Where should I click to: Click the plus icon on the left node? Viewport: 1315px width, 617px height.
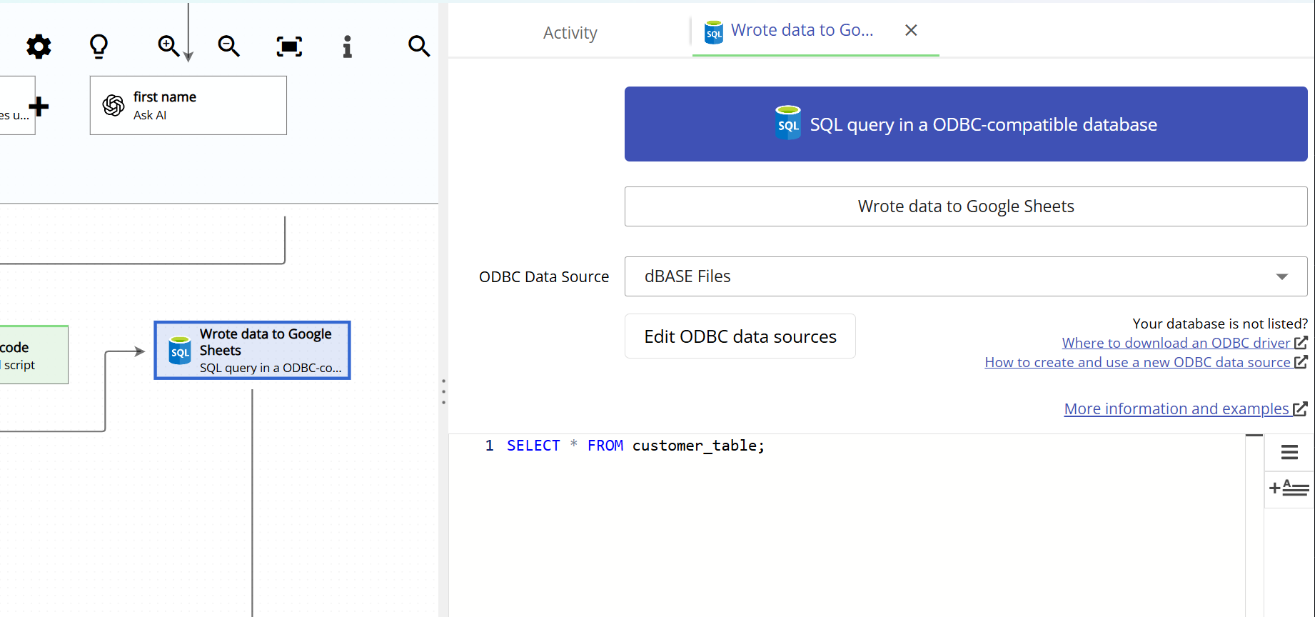click(x=38, y=106)
